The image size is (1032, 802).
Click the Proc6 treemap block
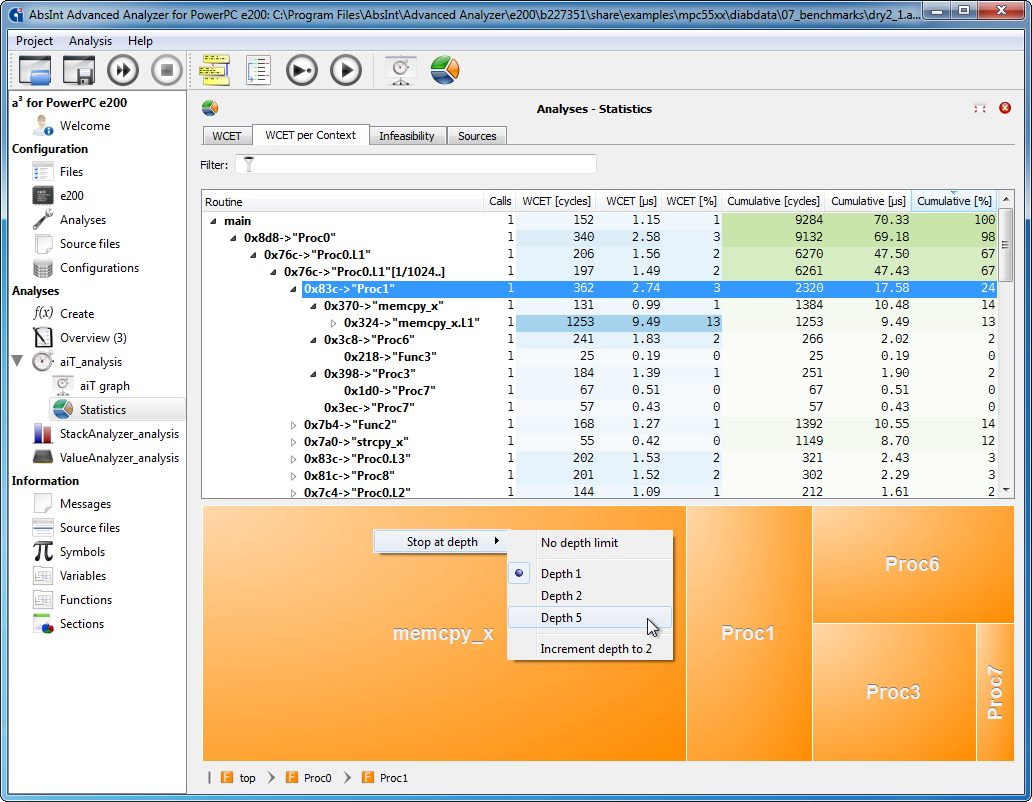tap(912, 564)
